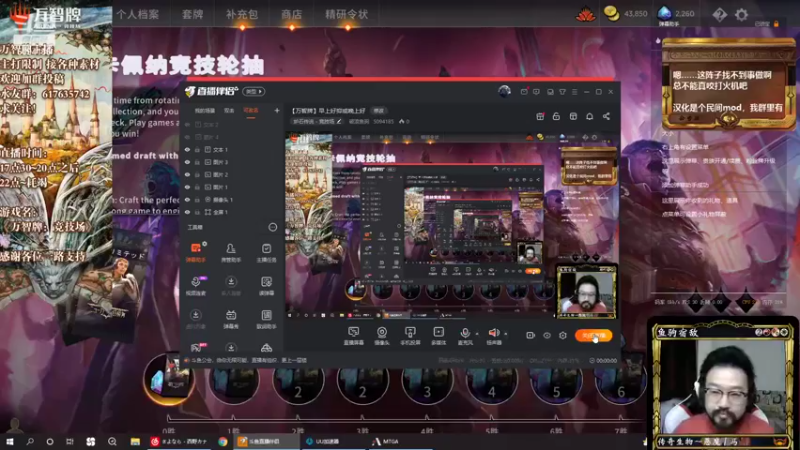Hide the 文本 1 layer
This screenshot has height=450, width=800.
click(187, 149)
